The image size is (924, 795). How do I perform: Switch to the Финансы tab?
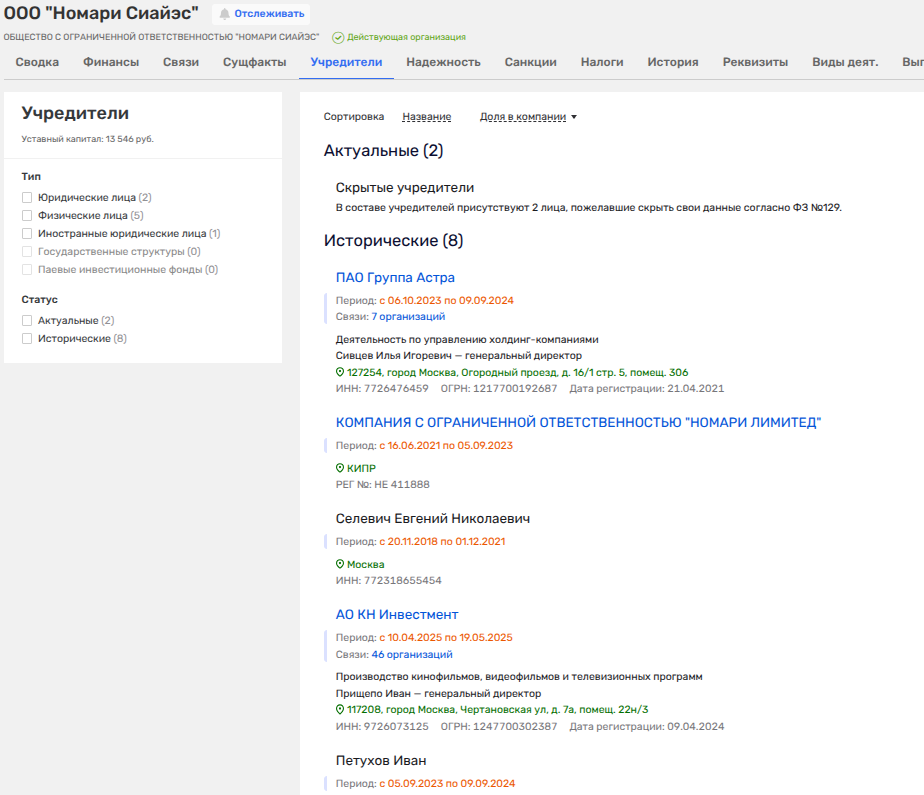pyautogui.click(x=111, y=62)
